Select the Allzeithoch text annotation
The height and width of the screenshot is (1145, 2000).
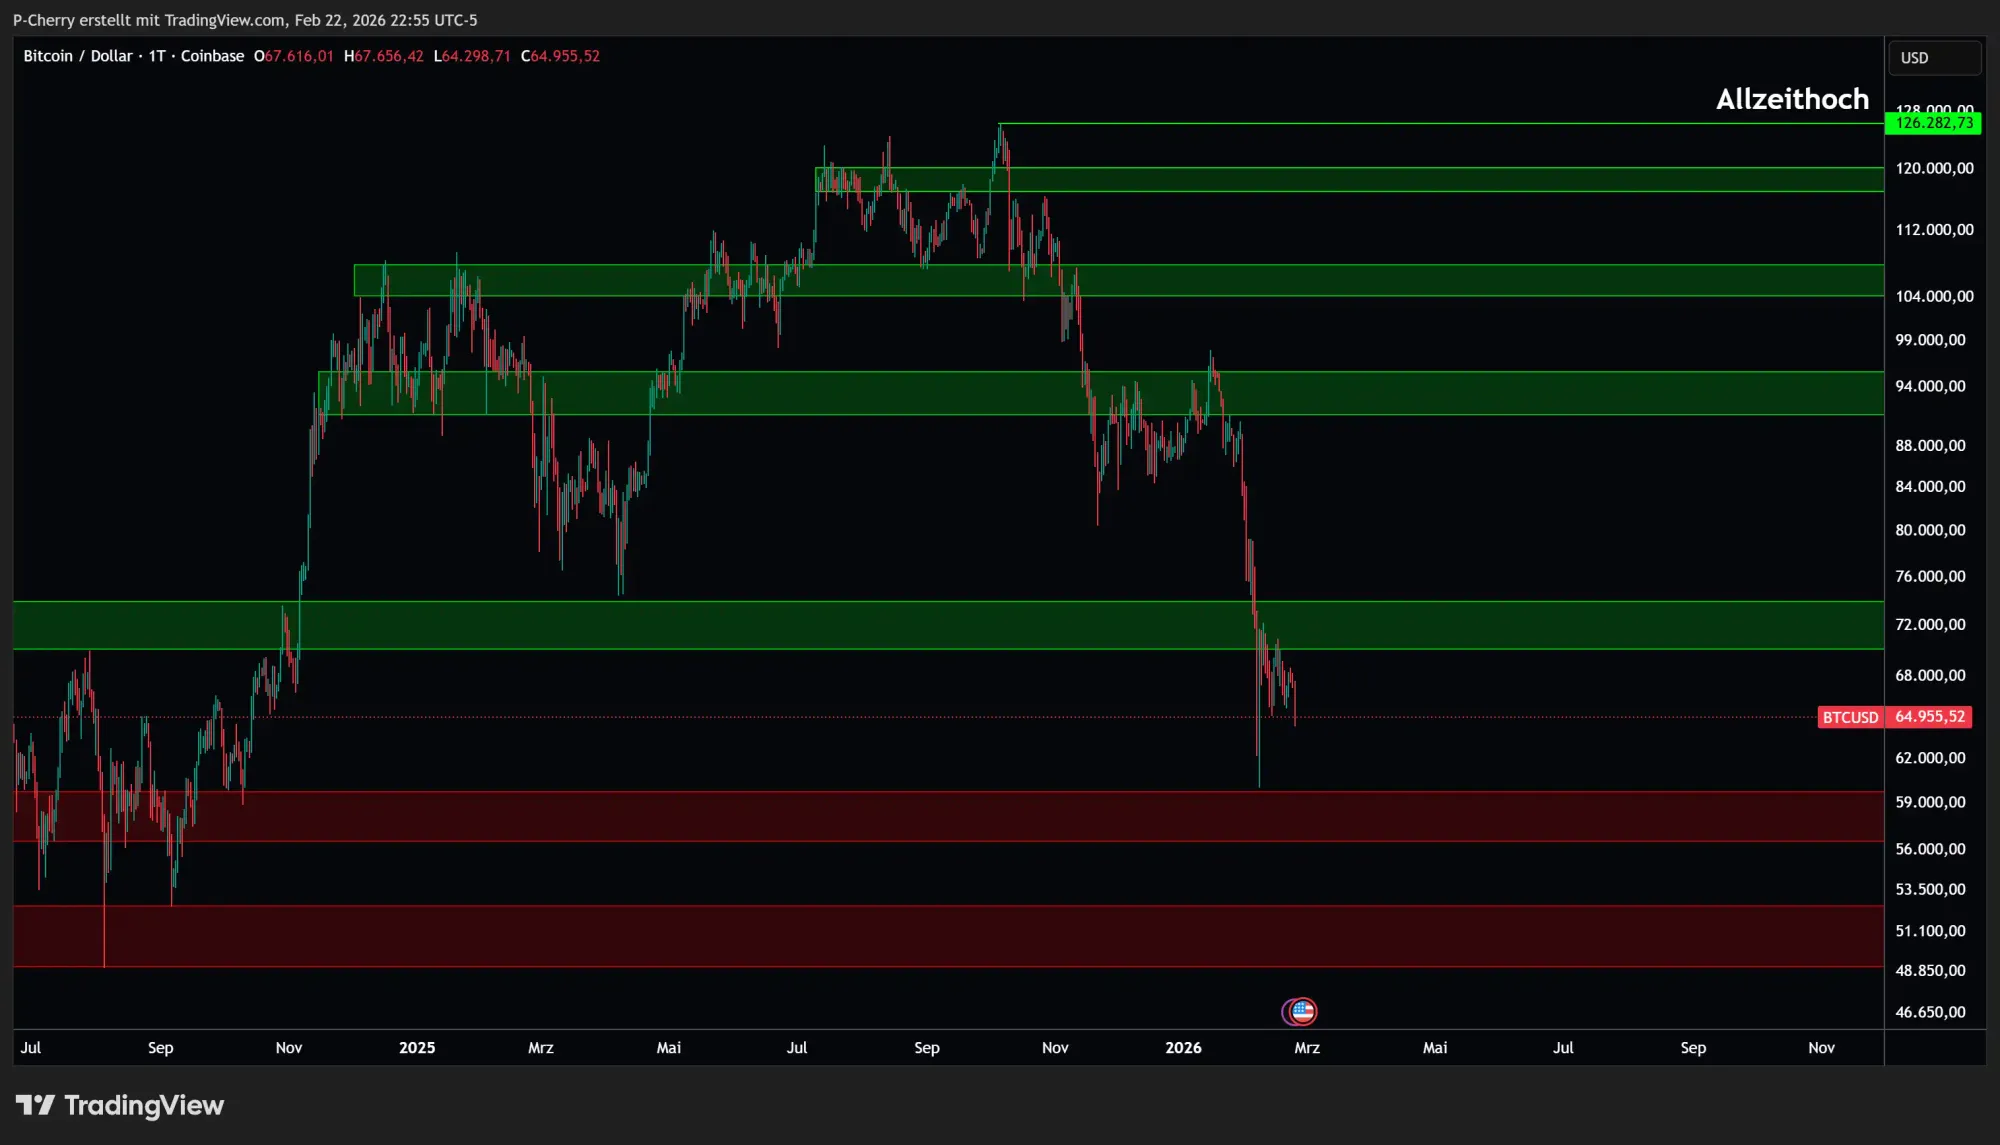click(1791, 99)
